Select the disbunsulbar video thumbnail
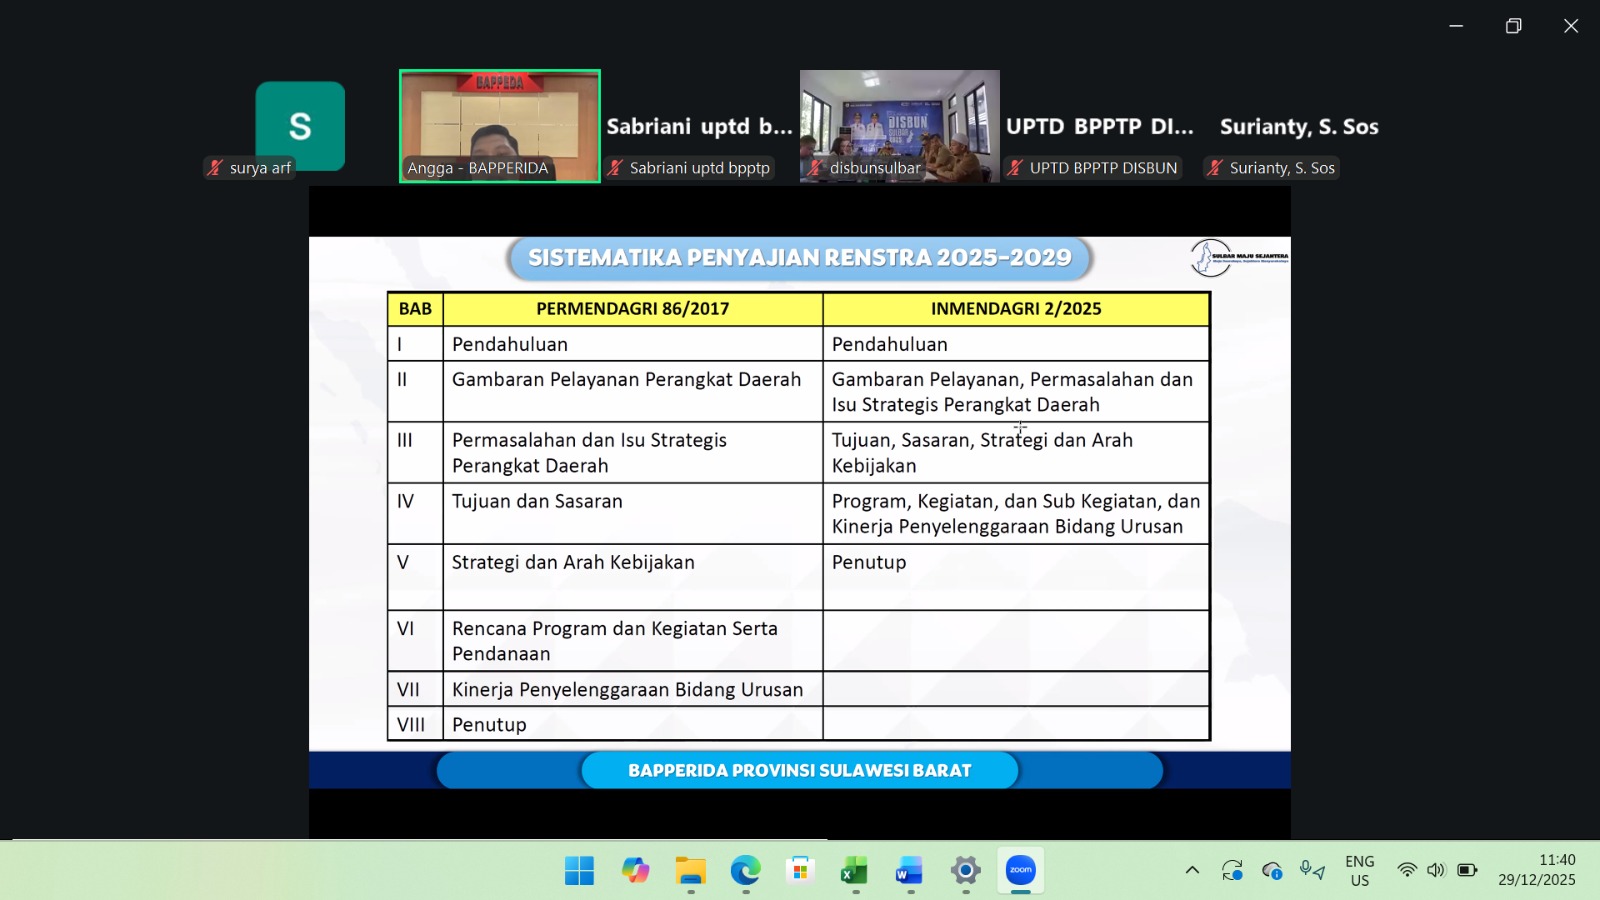Image resolution: width=1600 pixels, height=900 pixels. tap(899, 125)
